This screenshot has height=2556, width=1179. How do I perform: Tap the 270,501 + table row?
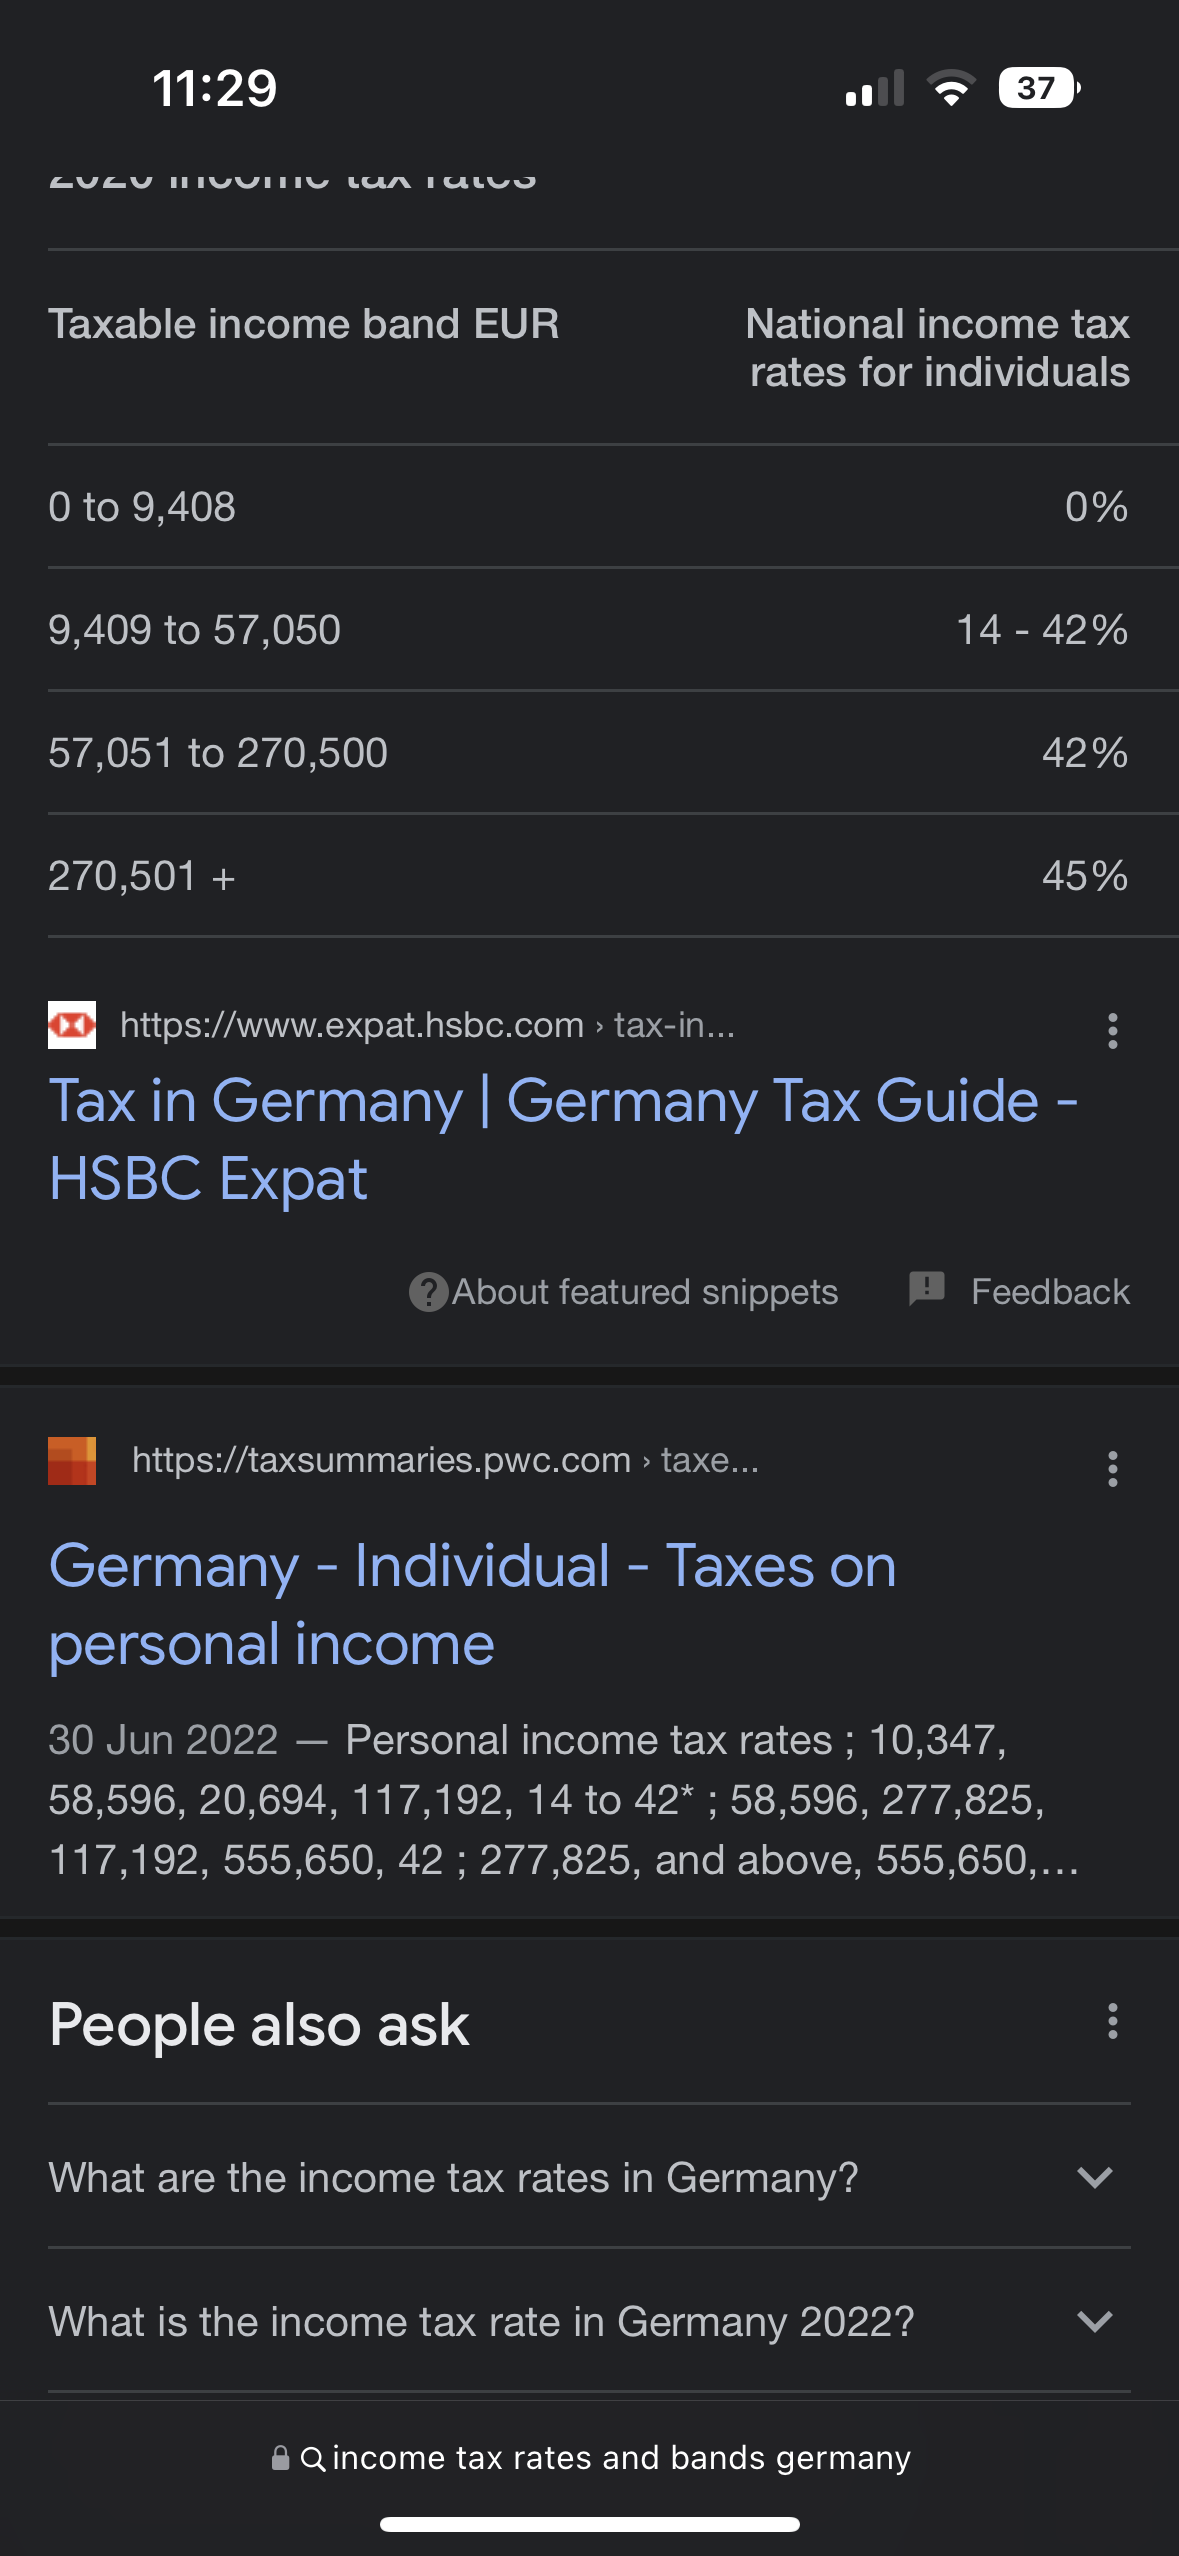589,876
